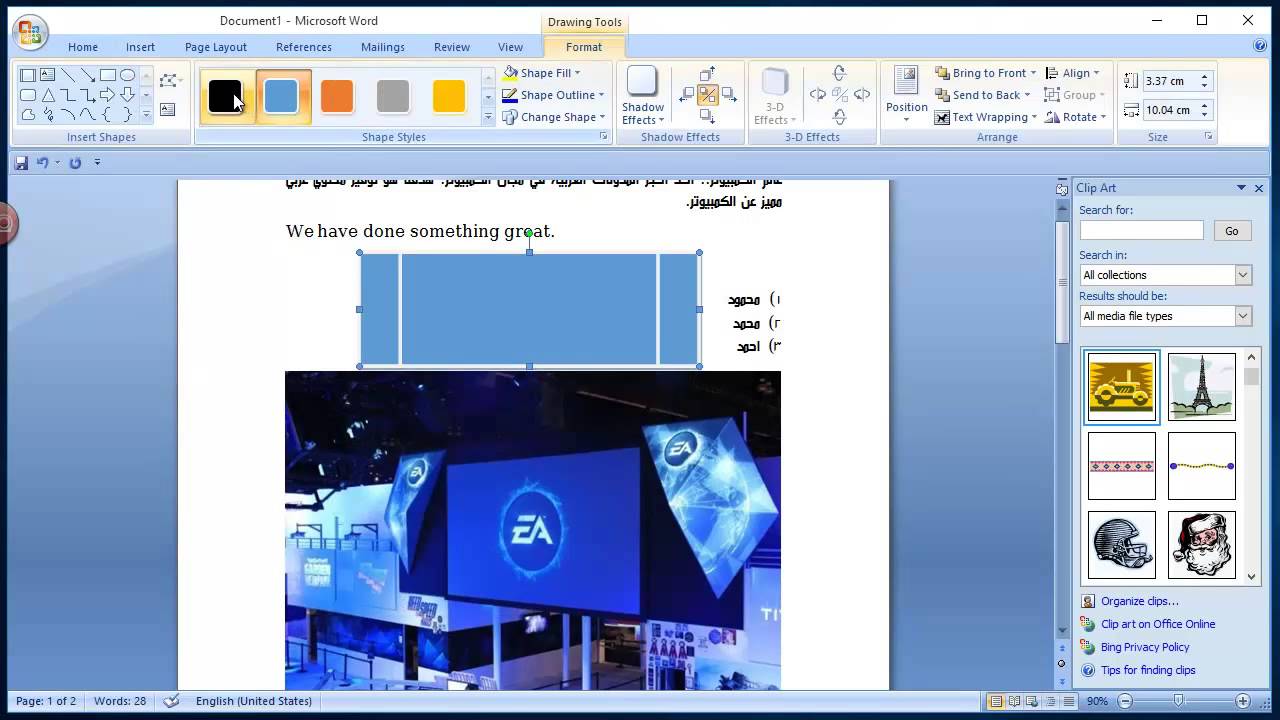Select the Eiffel Tower clip art thumbnail
The height and width of the screenshot is (720, 1280).
[x=1202, y=386]
